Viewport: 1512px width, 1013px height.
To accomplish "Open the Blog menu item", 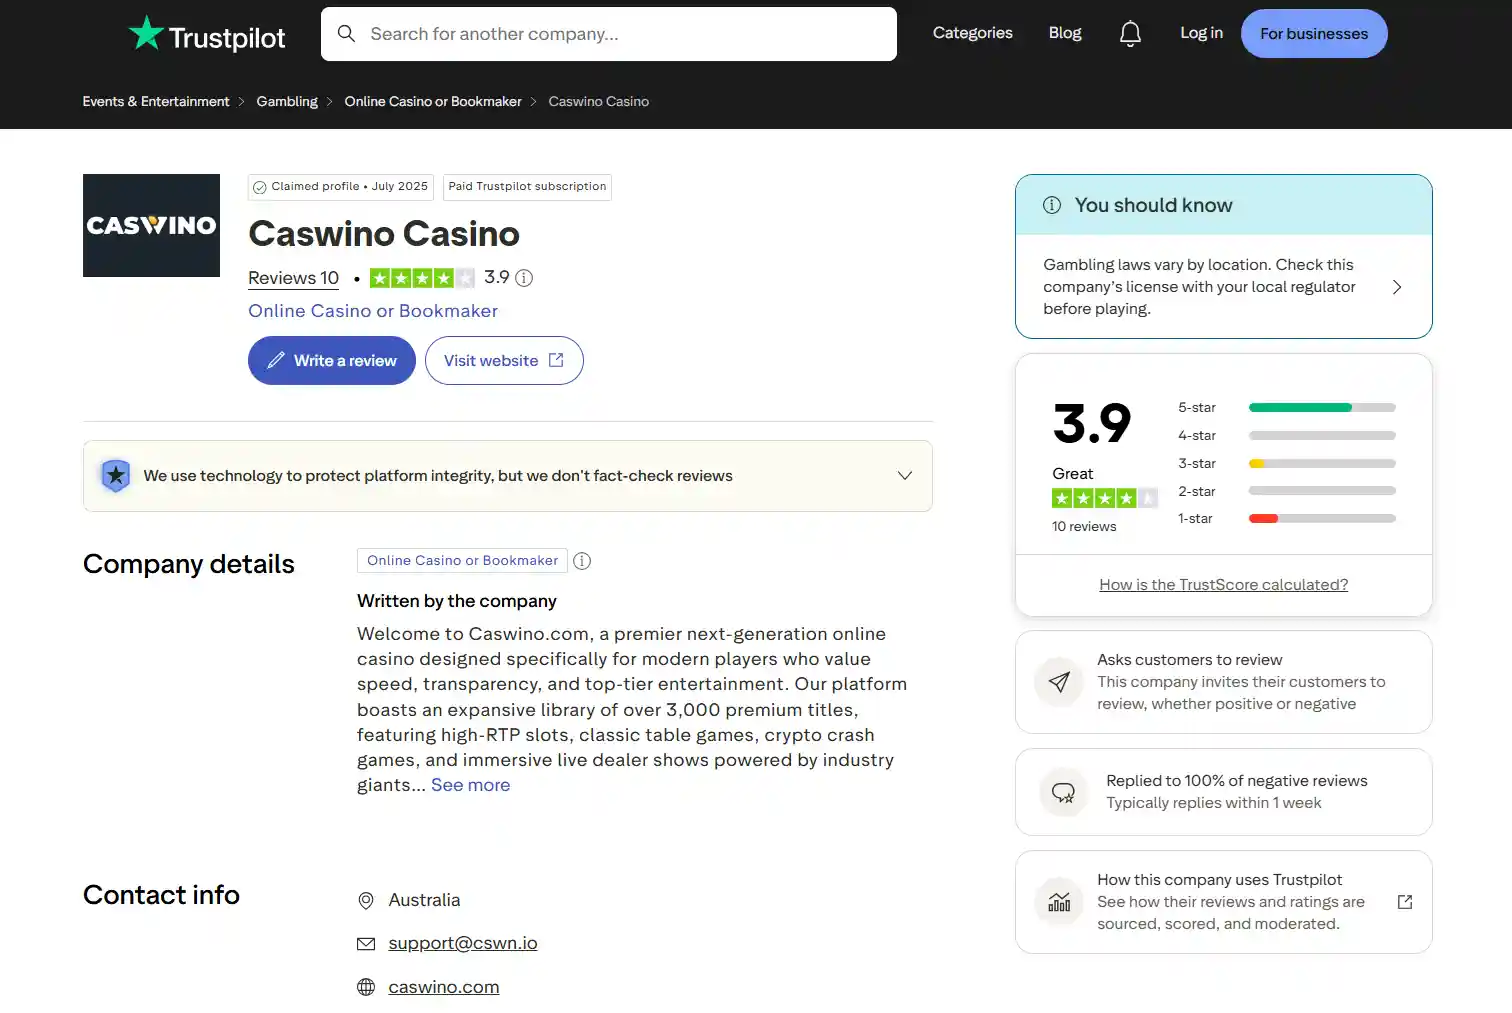I will pos(1065,33).
